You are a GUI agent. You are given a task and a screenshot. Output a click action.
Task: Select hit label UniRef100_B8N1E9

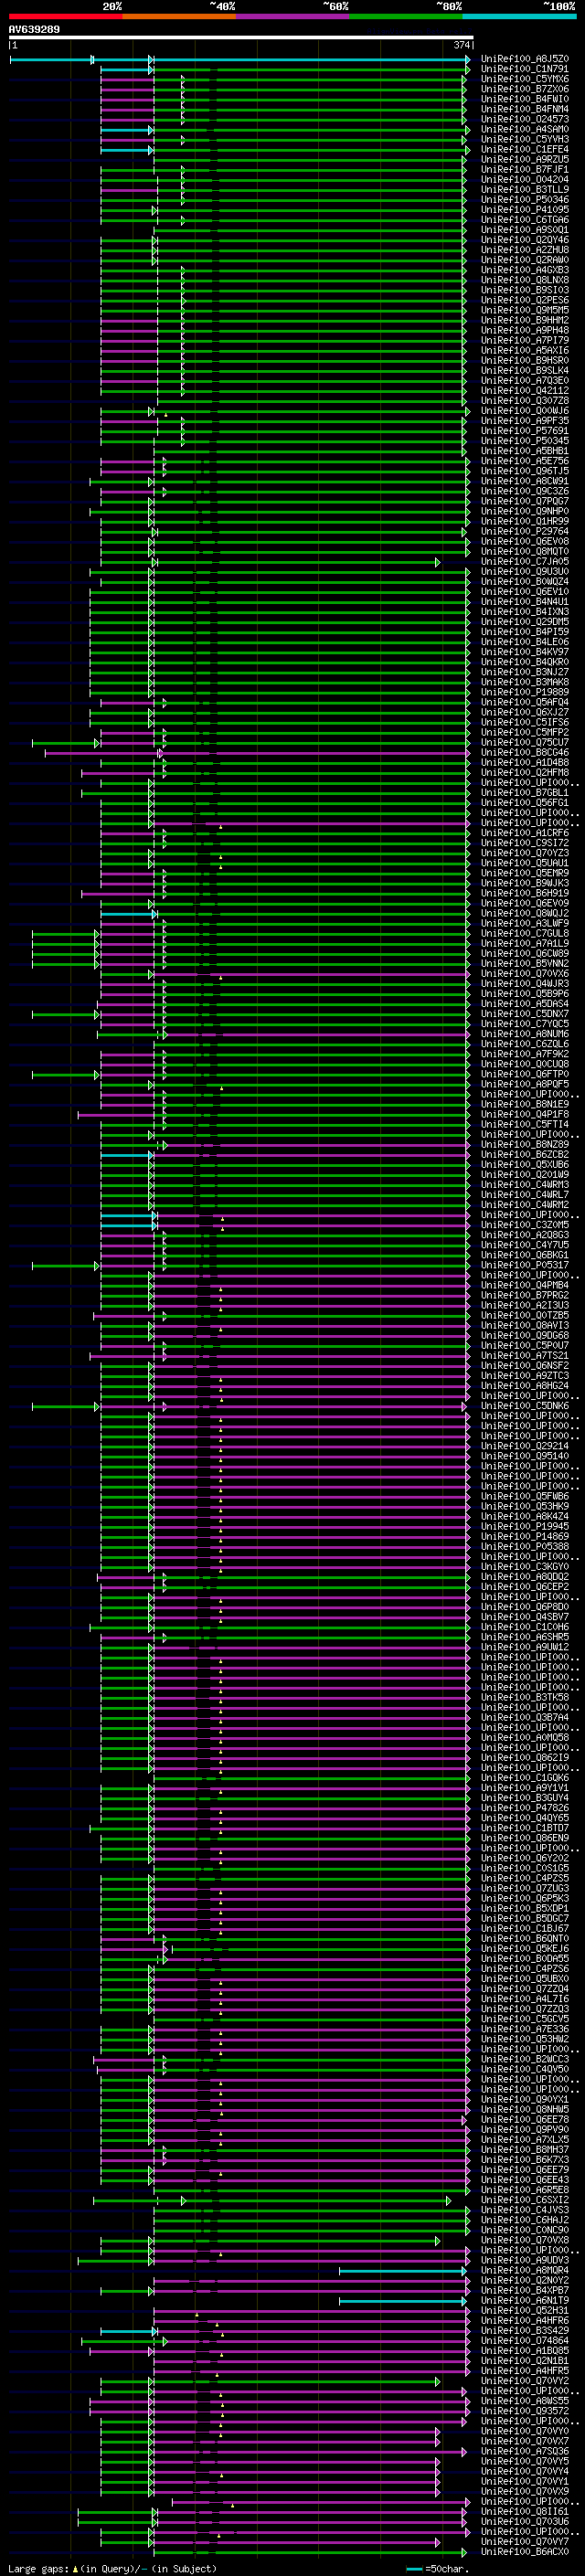525,1104
